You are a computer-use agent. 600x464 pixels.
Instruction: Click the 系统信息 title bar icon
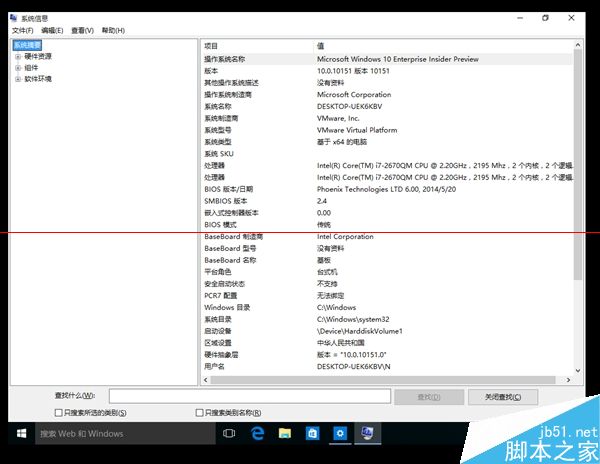click(x=13, y=17)
